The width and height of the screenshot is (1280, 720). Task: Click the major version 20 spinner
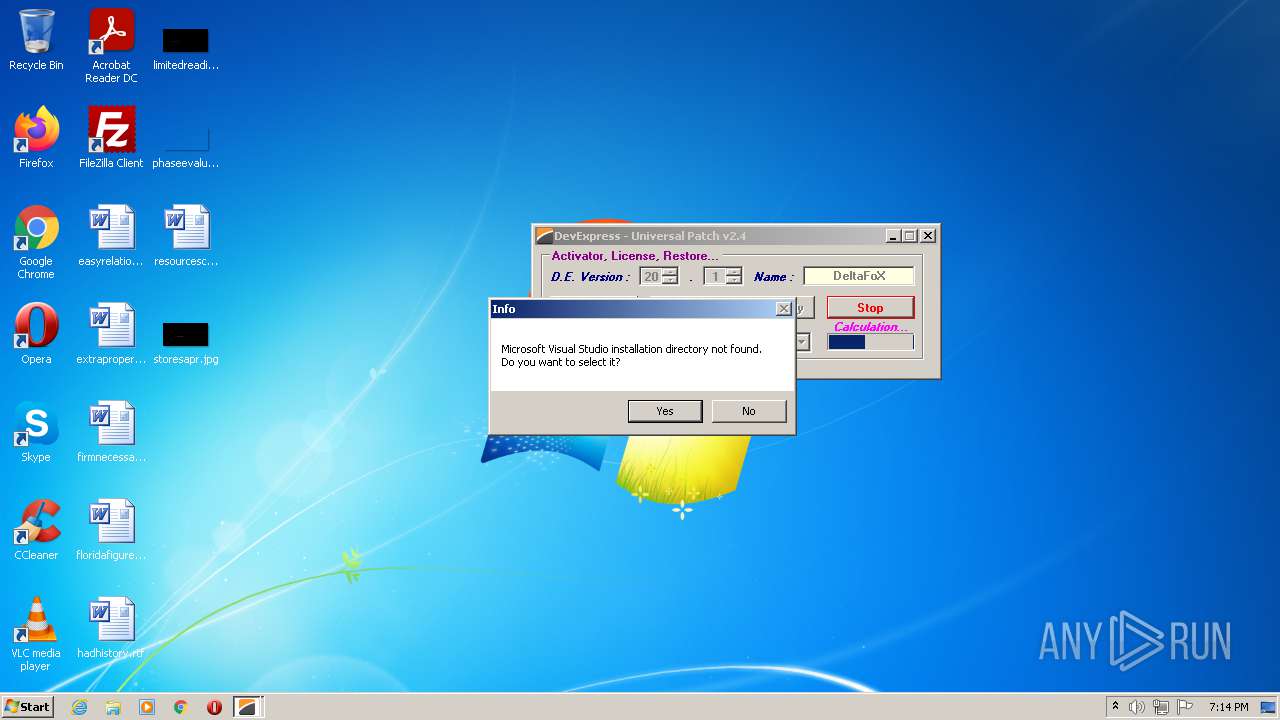coord(659,276)
